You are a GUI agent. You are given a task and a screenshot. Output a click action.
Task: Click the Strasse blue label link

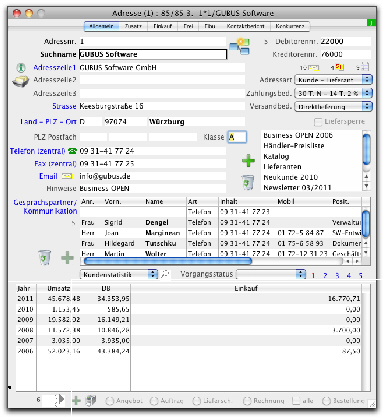pos(64,106)
